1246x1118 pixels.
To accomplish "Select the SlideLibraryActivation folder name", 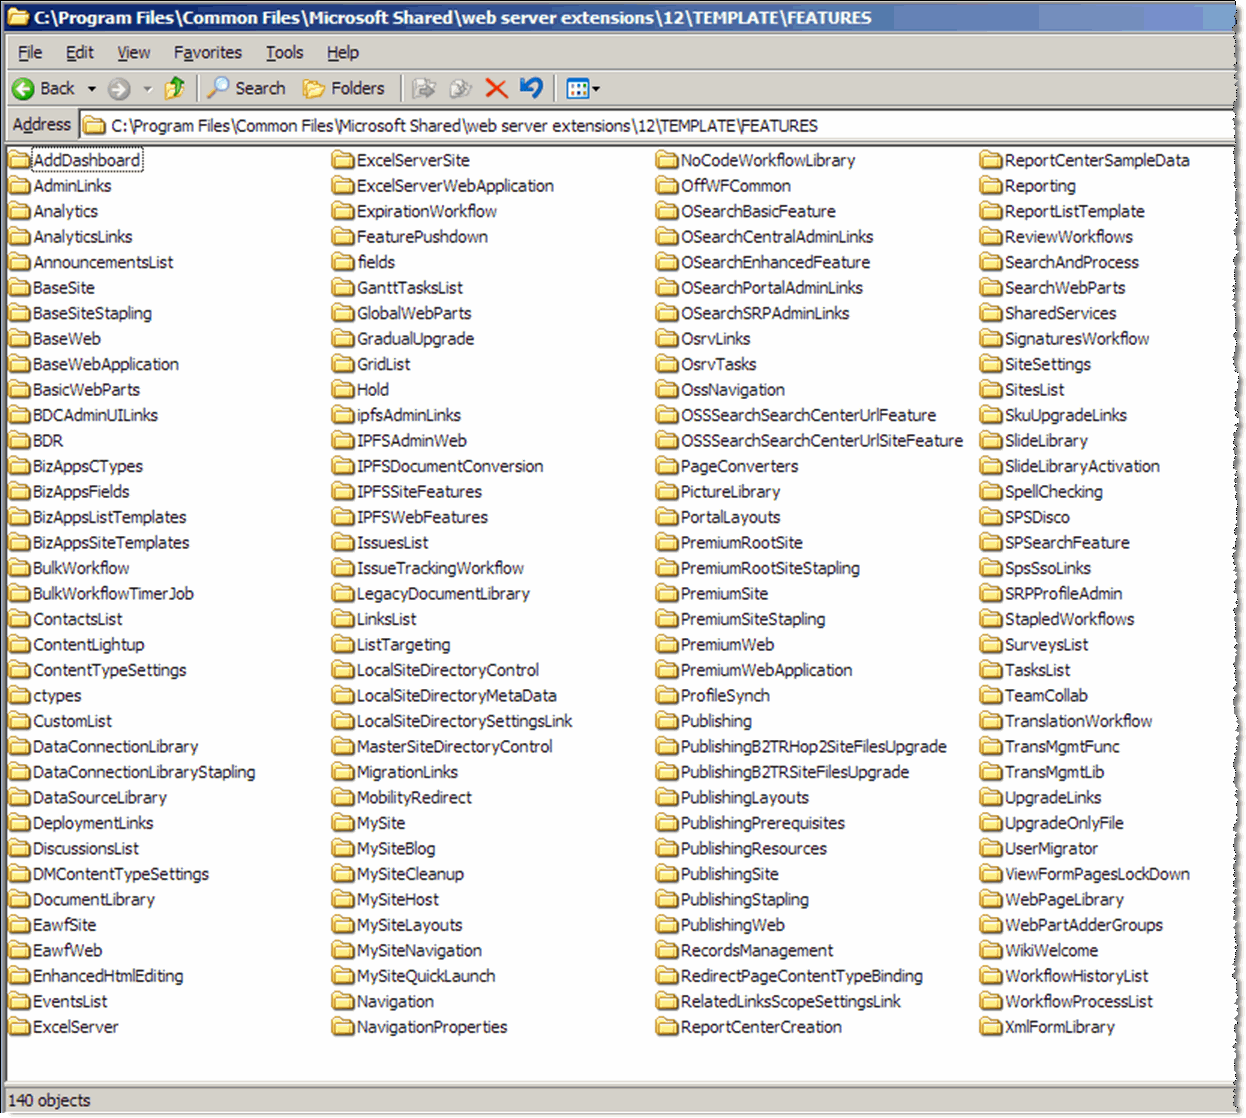I will [x=1083, y=466].
